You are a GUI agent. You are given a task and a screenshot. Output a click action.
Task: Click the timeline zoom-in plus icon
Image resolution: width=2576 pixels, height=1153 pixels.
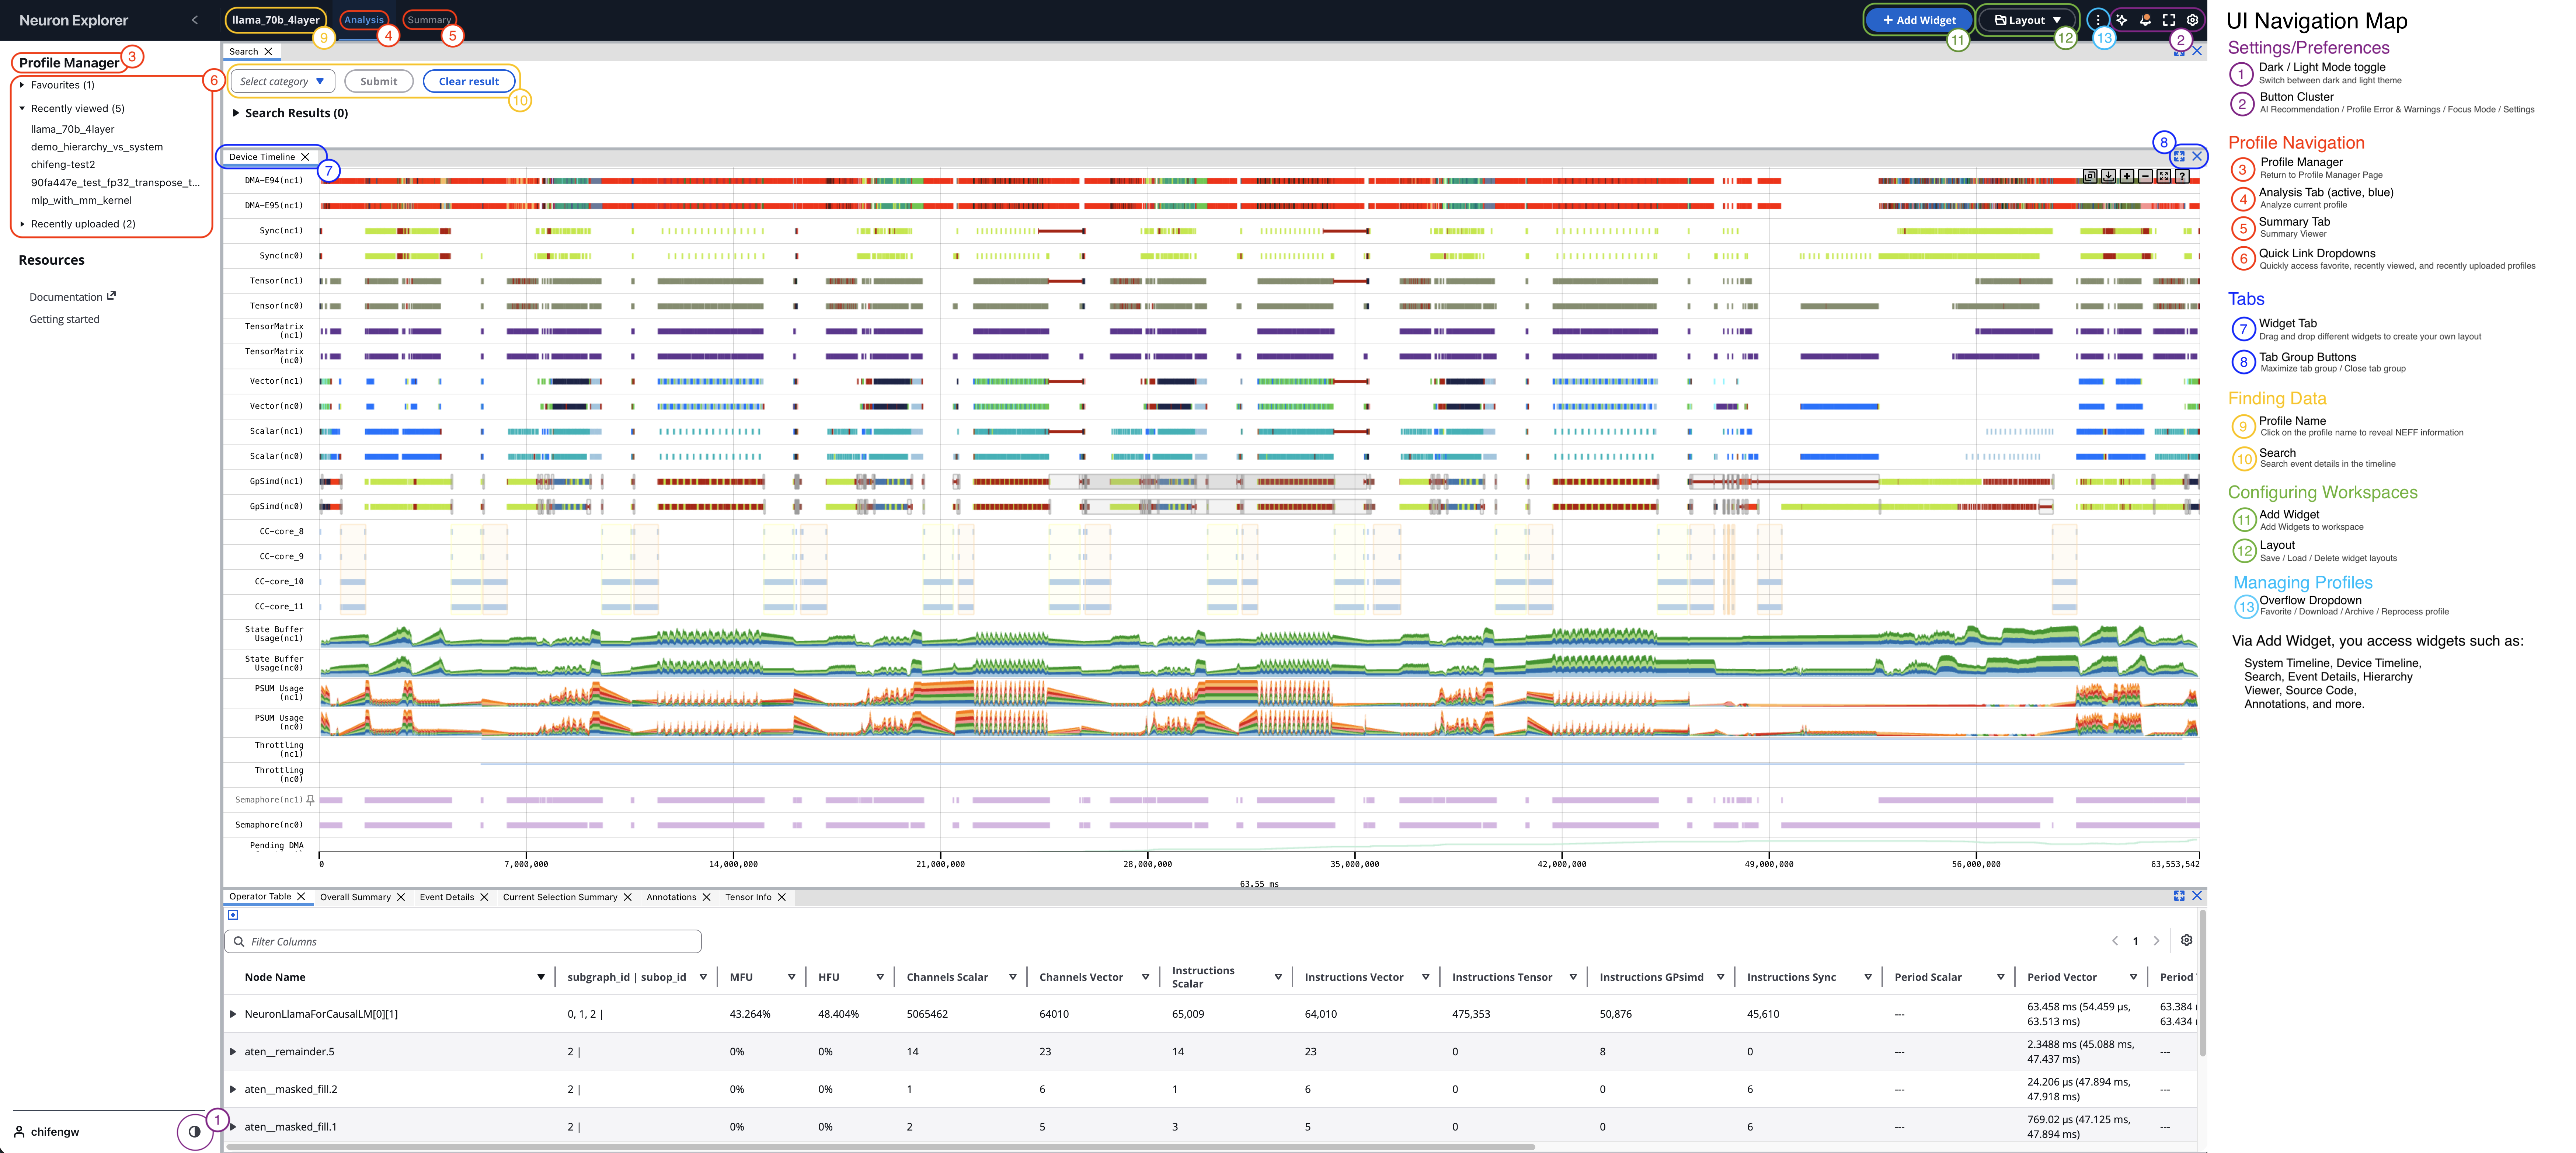(2127, 176)
